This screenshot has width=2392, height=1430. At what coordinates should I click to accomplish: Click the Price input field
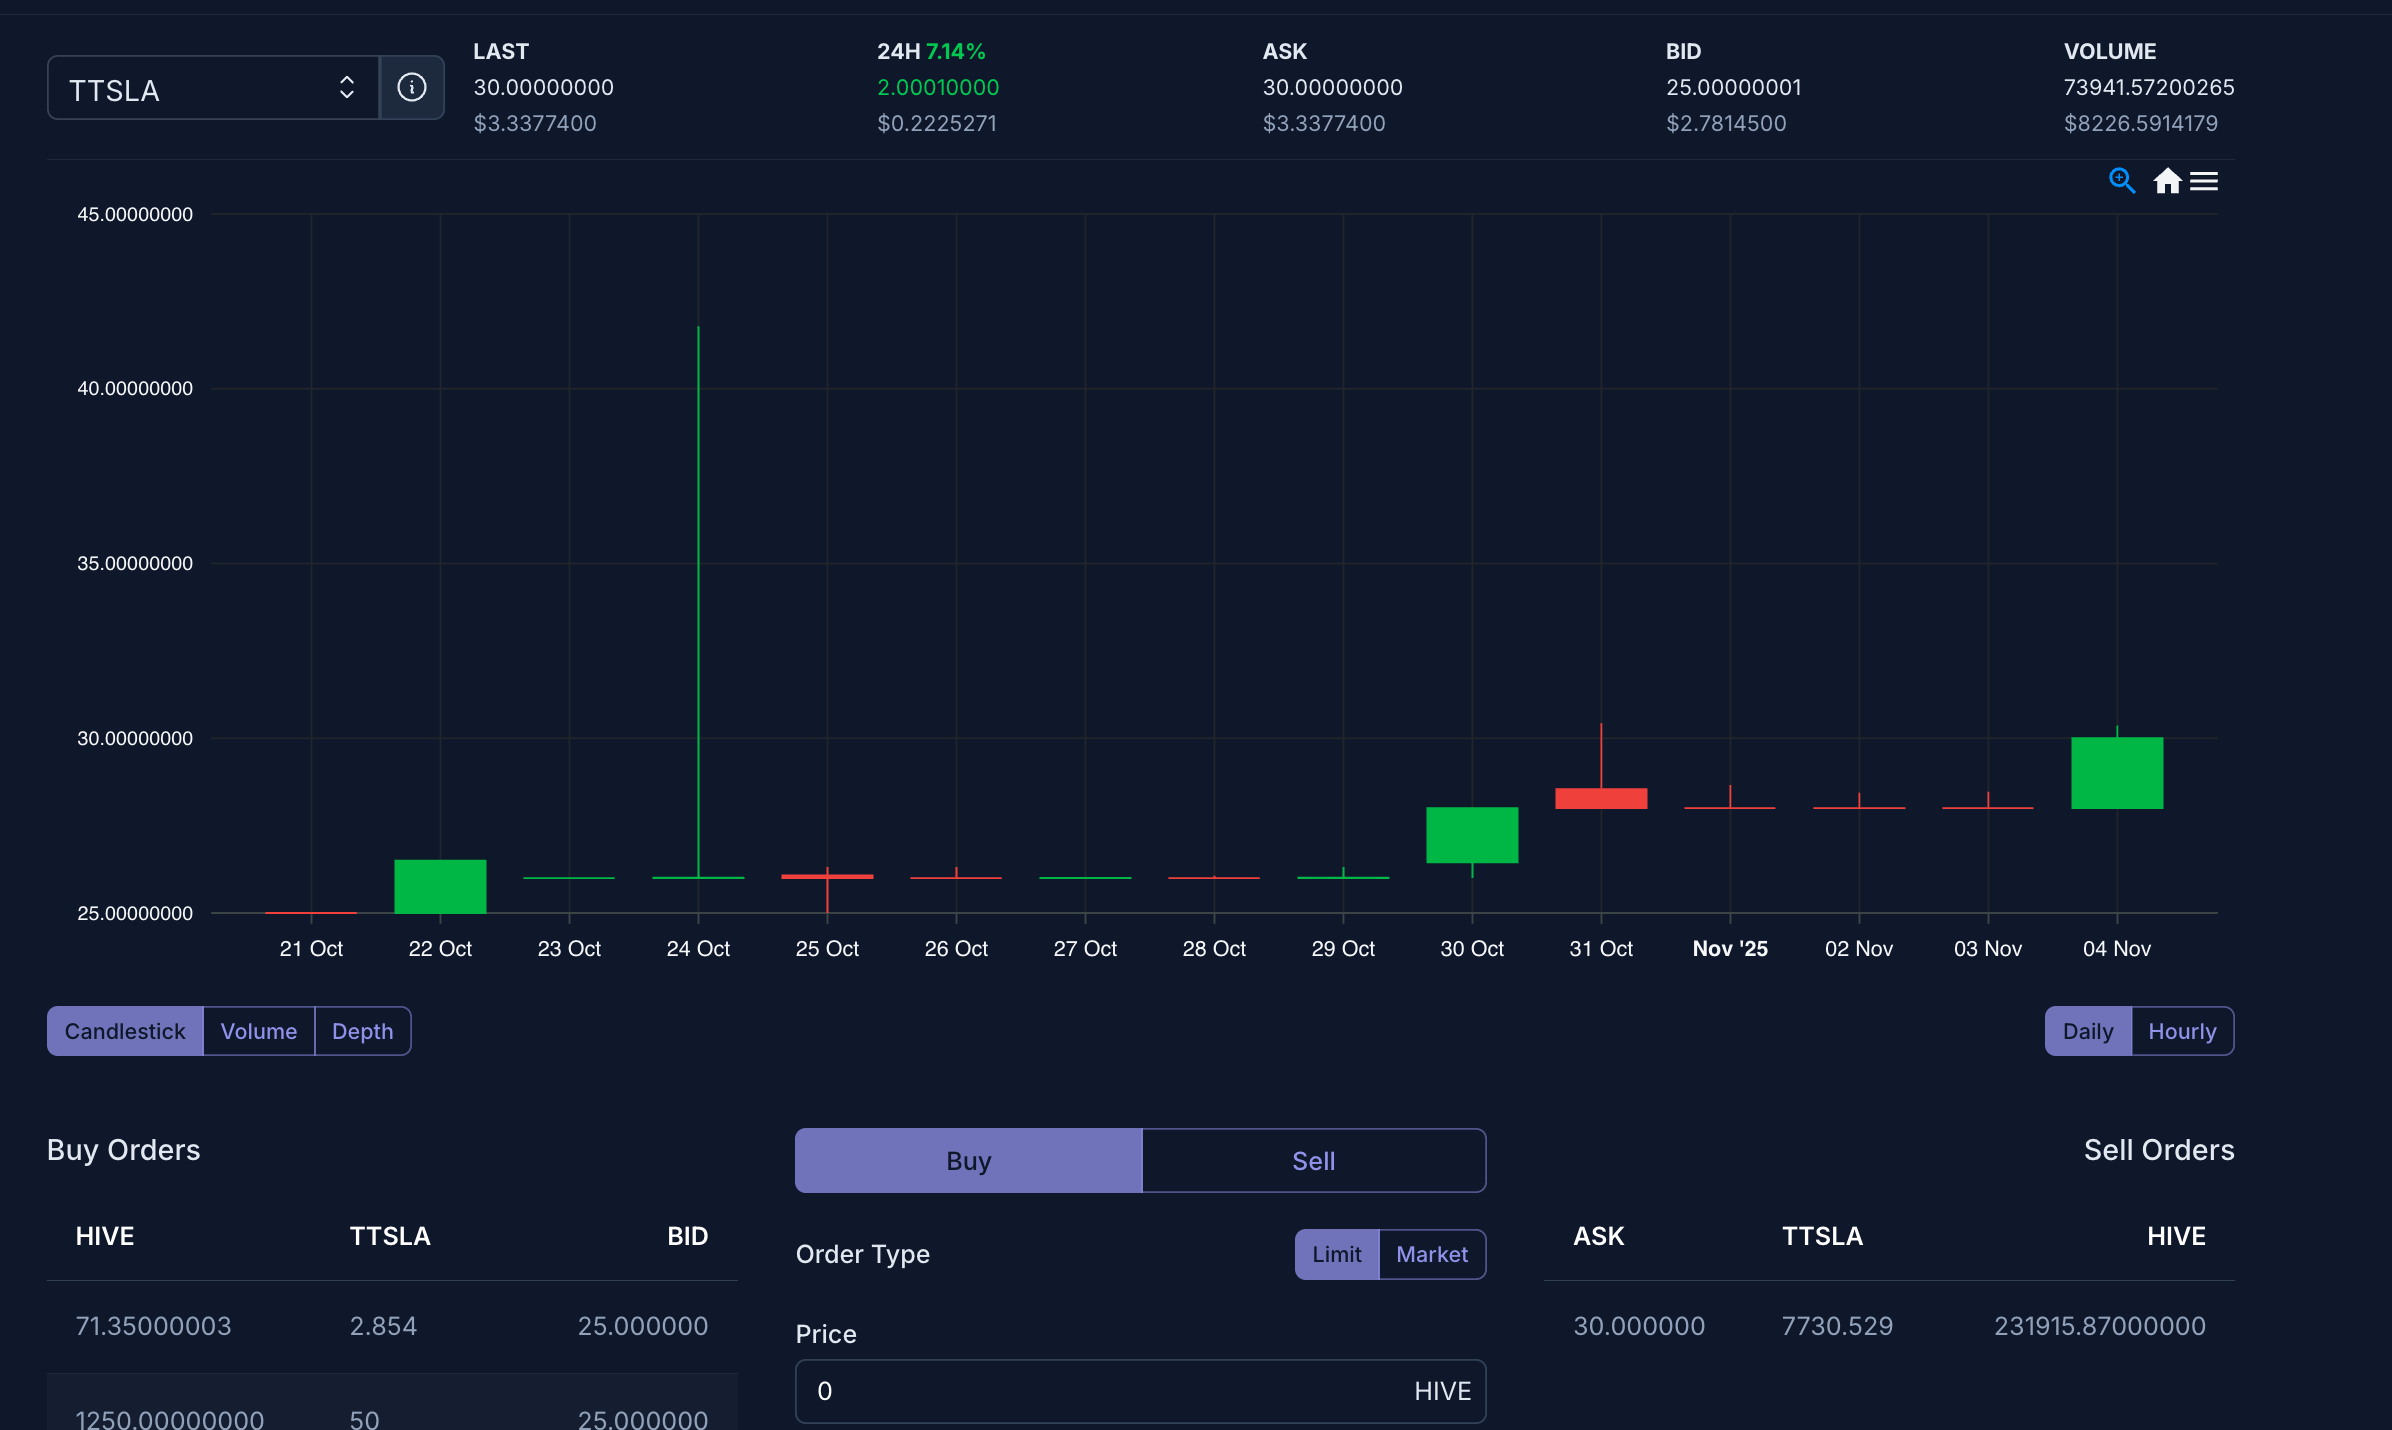[x=1100, y=1391]
